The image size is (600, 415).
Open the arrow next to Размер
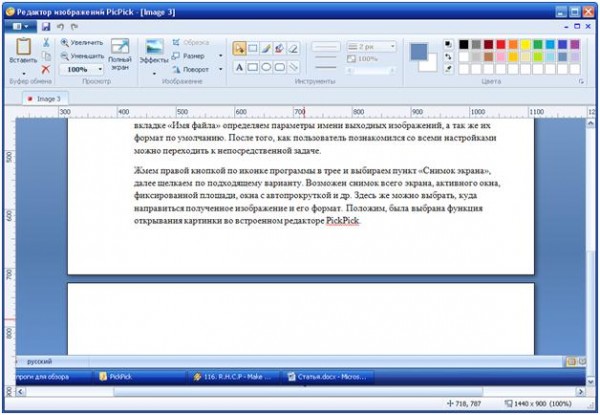(220, 56)
